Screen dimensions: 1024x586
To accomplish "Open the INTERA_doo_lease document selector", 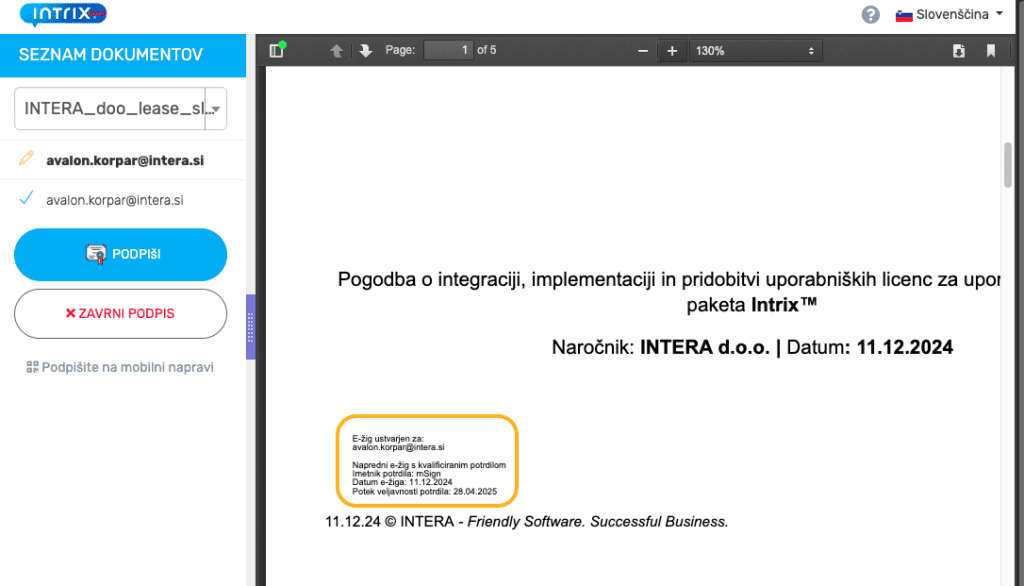I will 120,108.
